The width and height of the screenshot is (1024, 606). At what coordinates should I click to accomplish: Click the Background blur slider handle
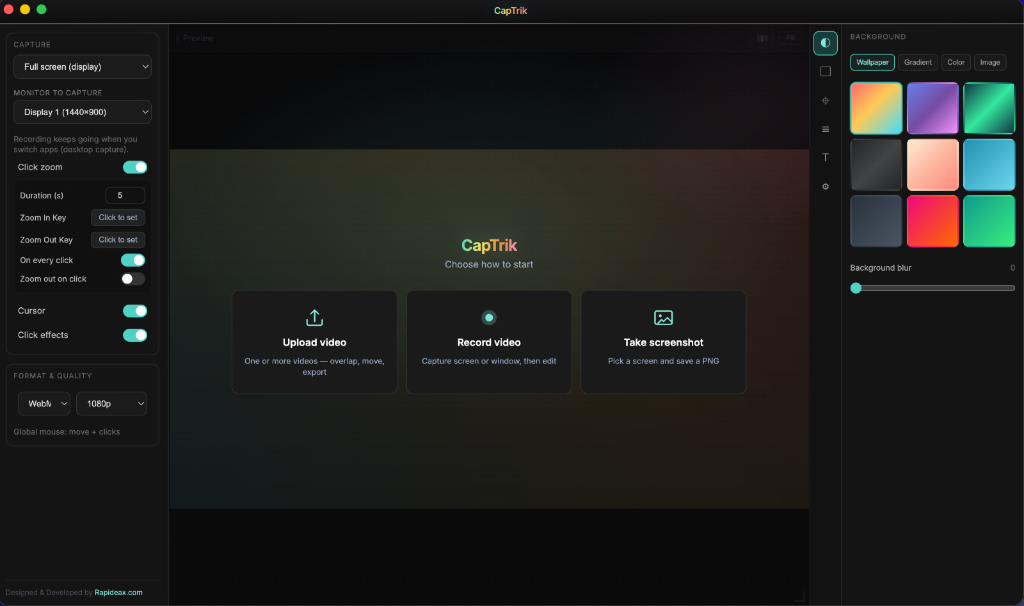(856, 288)
